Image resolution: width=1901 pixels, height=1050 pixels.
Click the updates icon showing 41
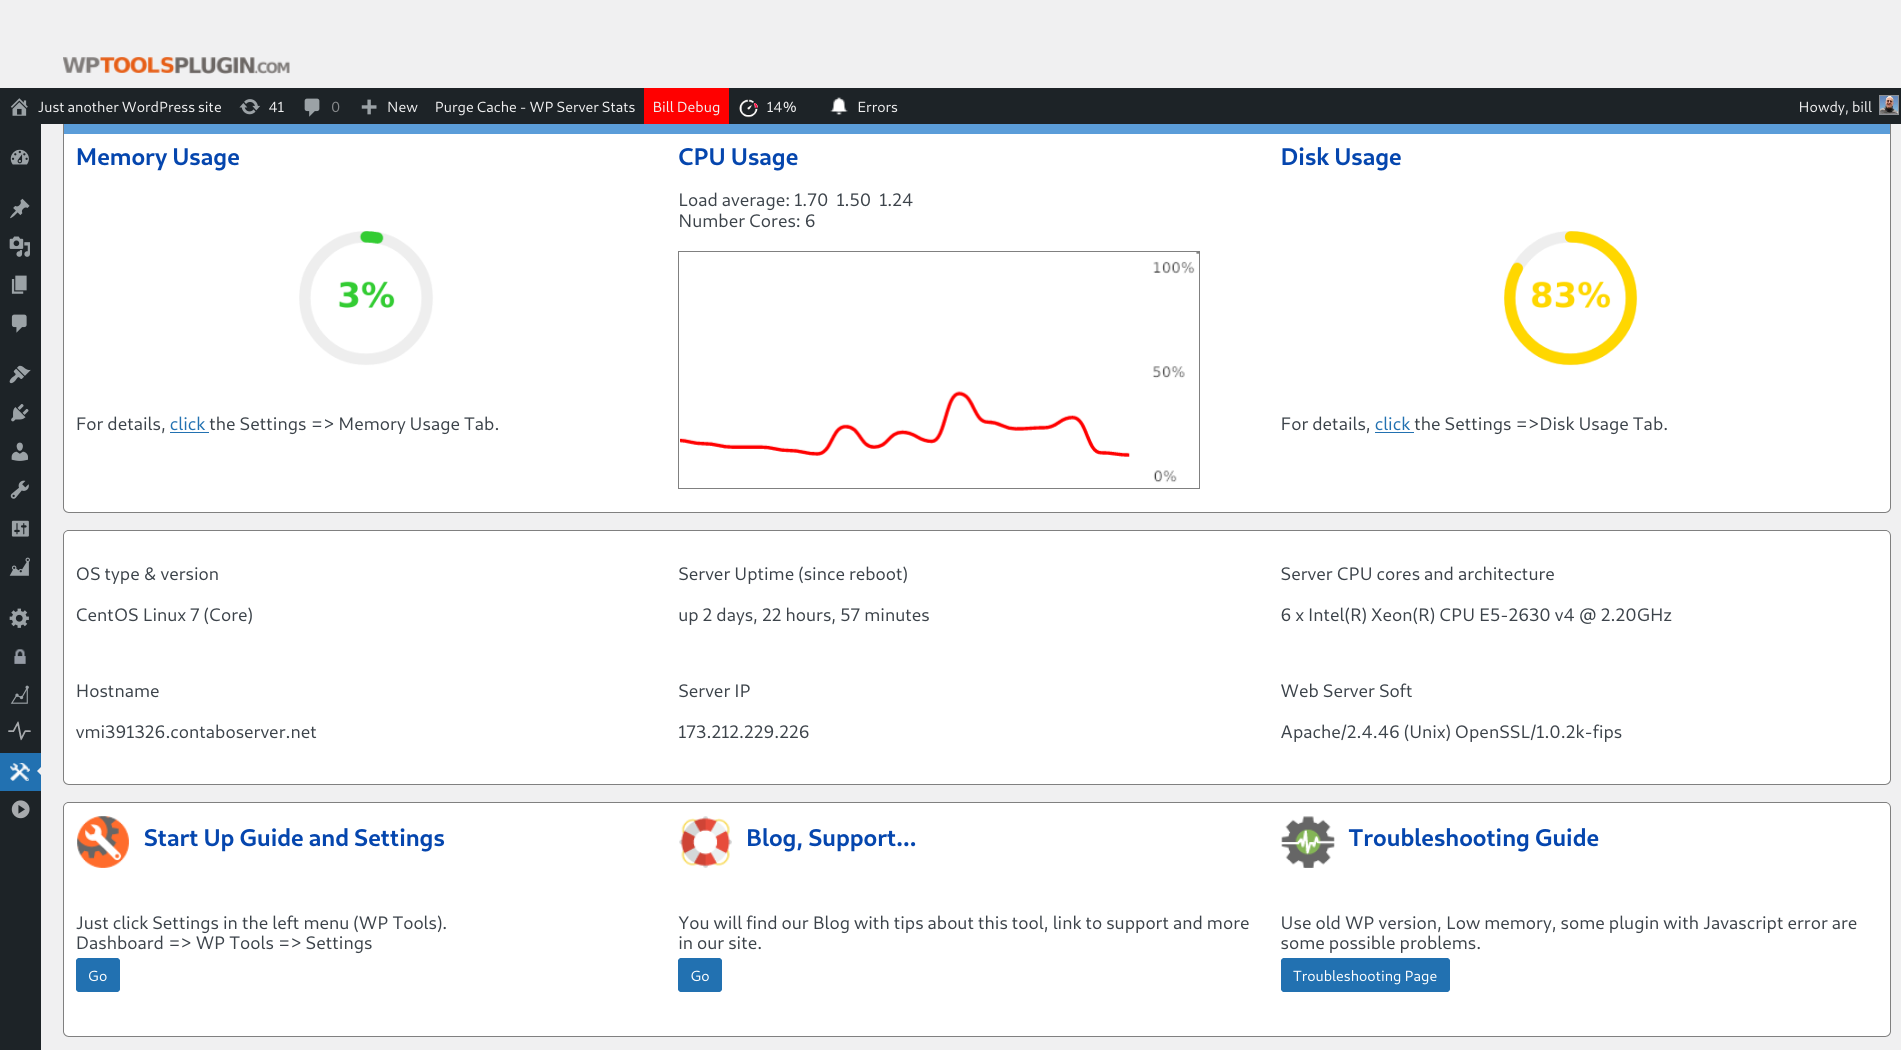tap(263, 107)
